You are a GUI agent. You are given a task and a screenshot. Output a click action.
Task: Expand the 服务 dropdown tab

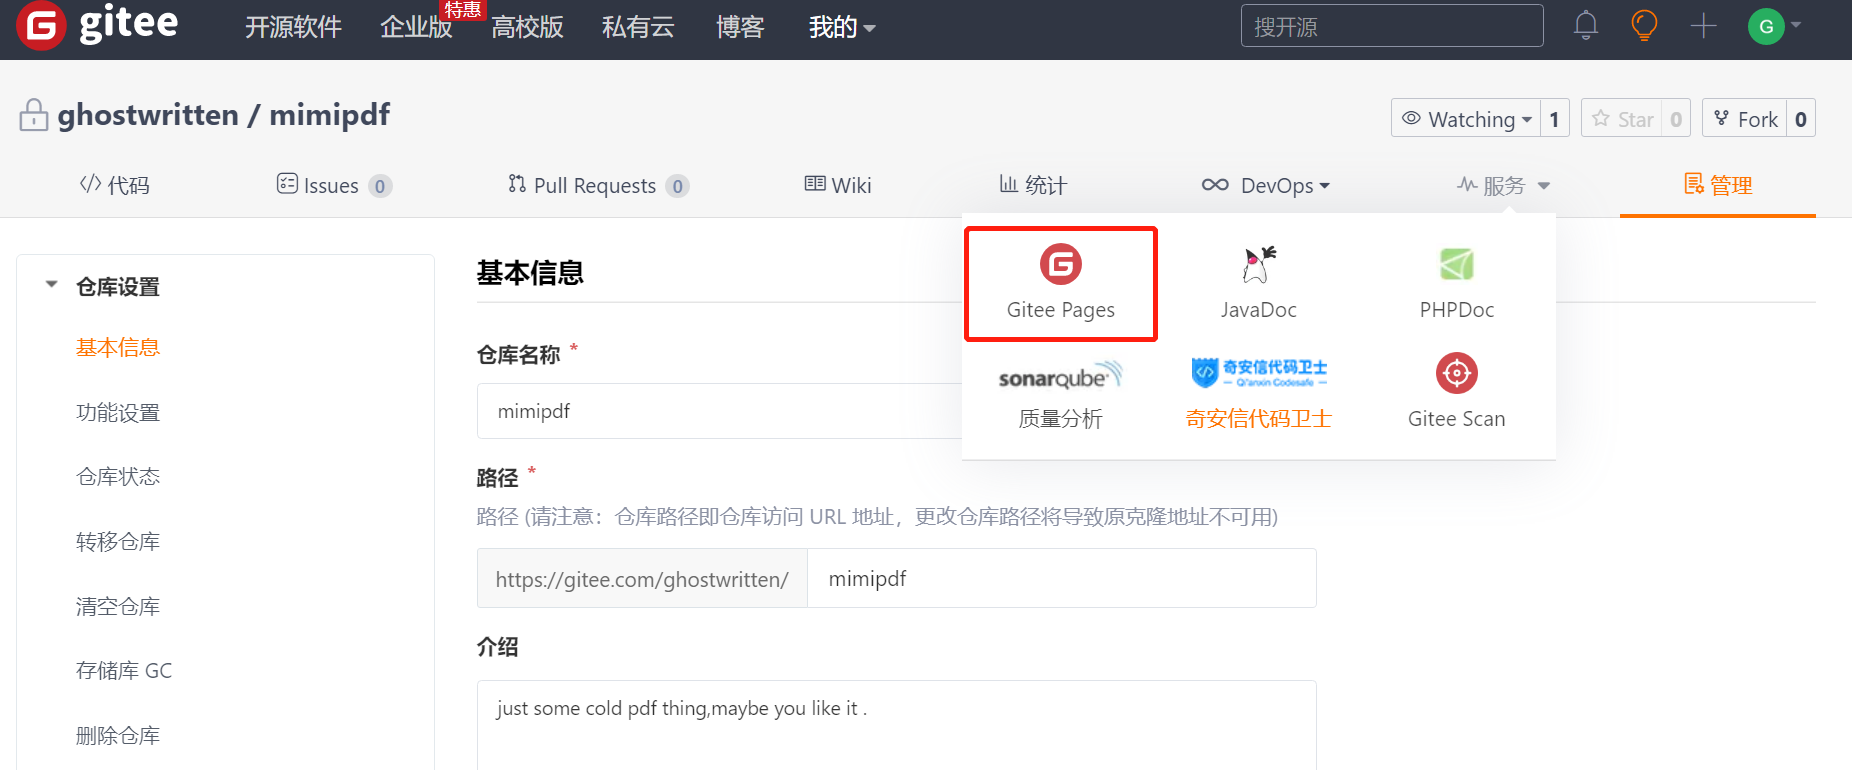click(1503, 185)
